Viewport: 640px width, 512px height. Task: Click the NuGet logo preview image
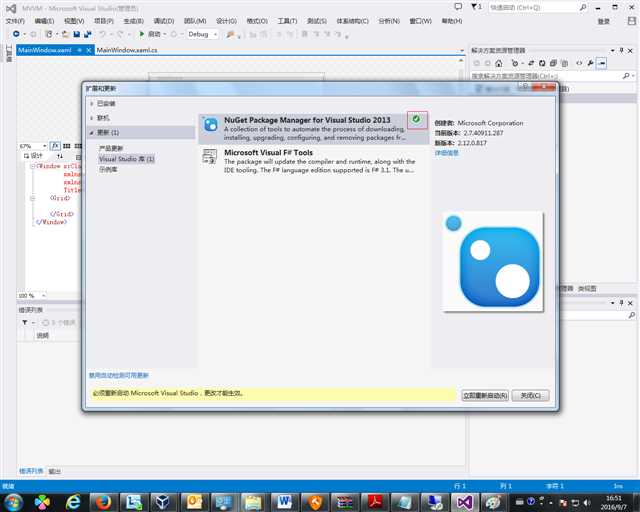pos(493,261)
